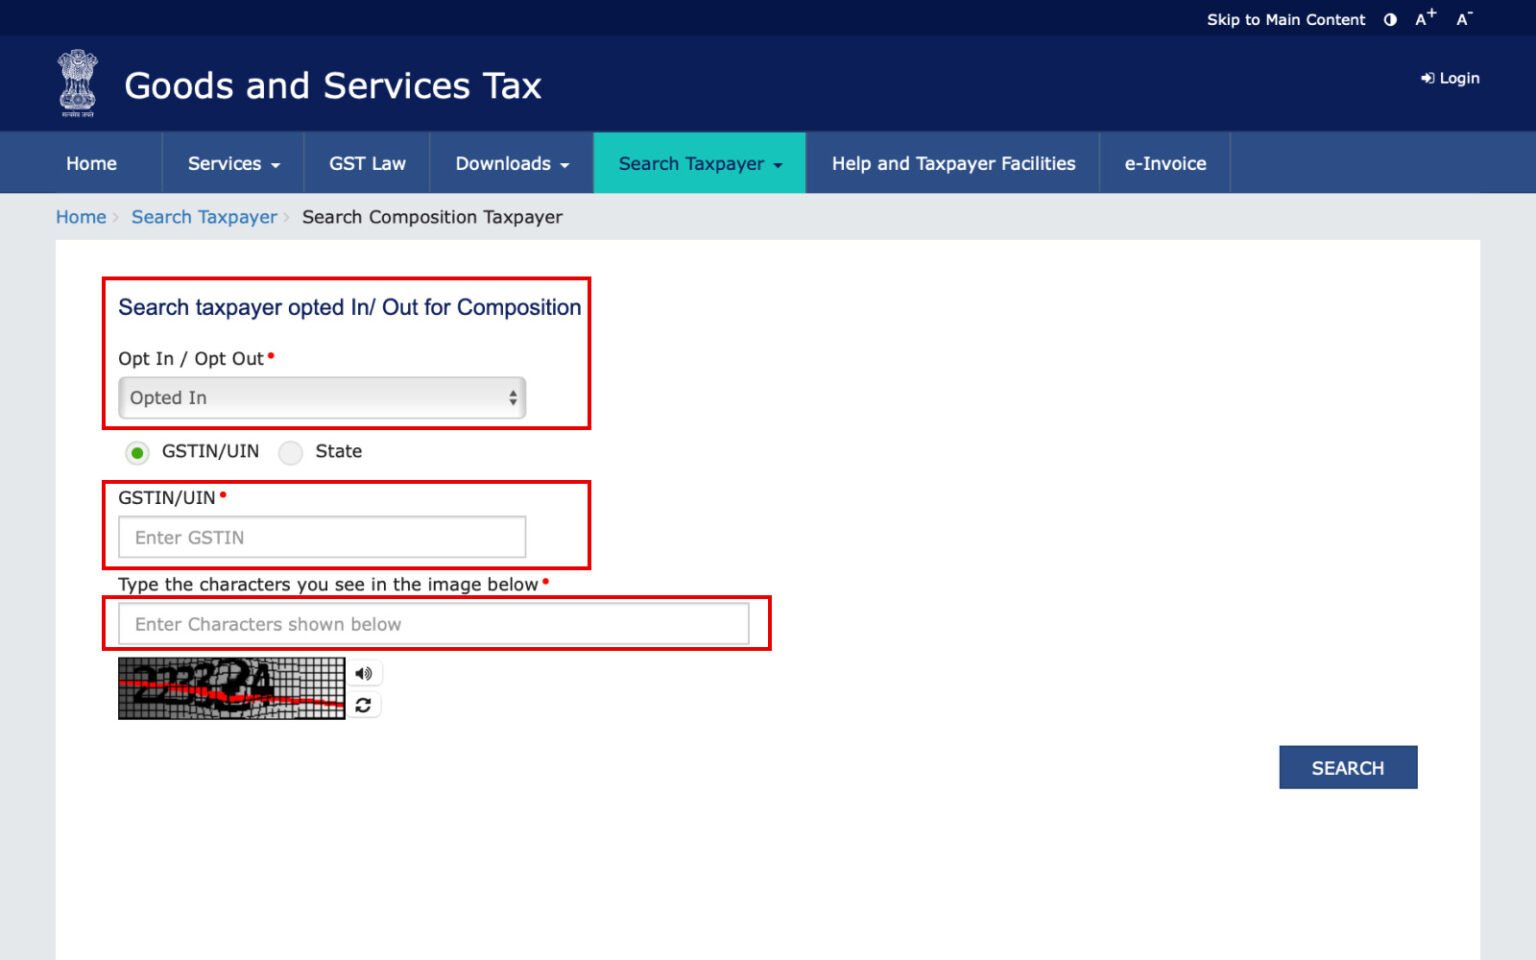Select the State radio button
Image resolution: width=1536 pixels, height=960 pixels.
[290, 452]
